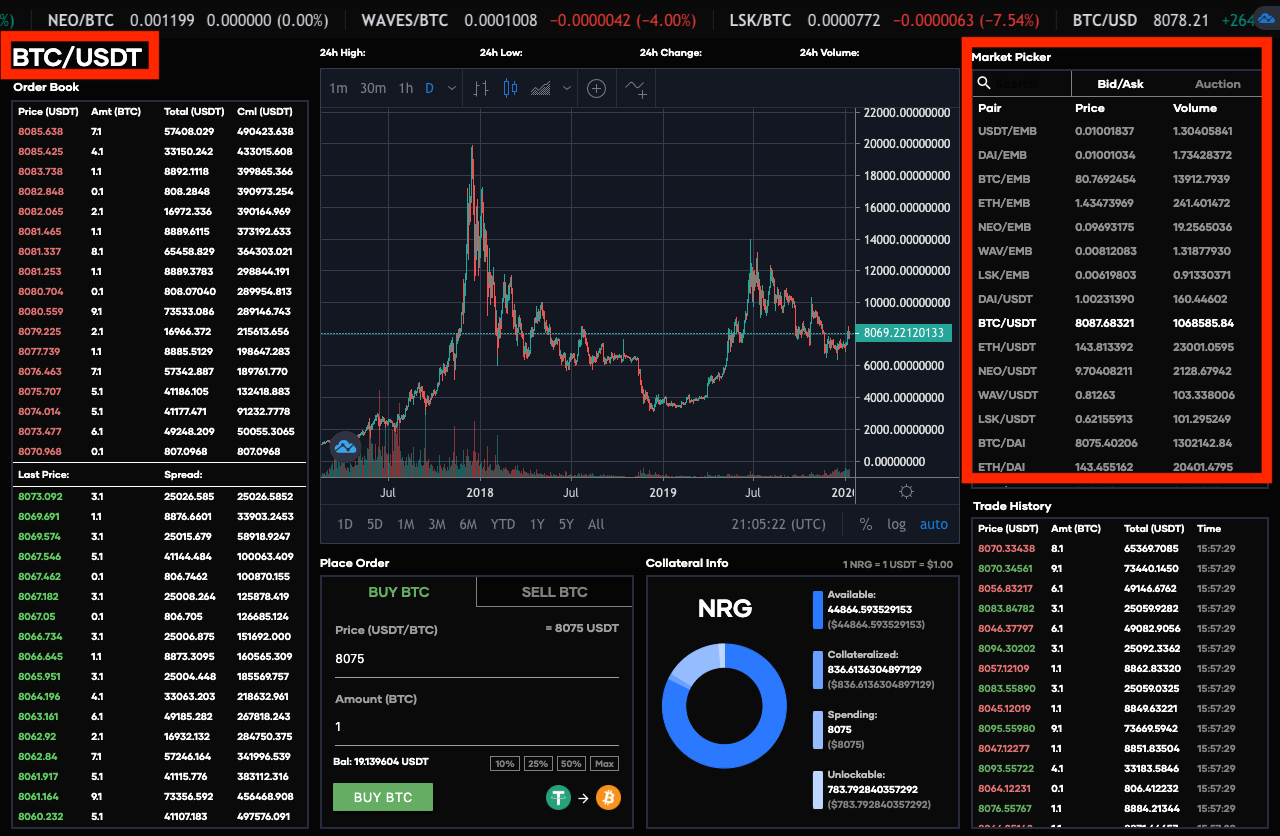
Task: Expand the time interval dropdown arrow
Action: click(x=452, y=88)
